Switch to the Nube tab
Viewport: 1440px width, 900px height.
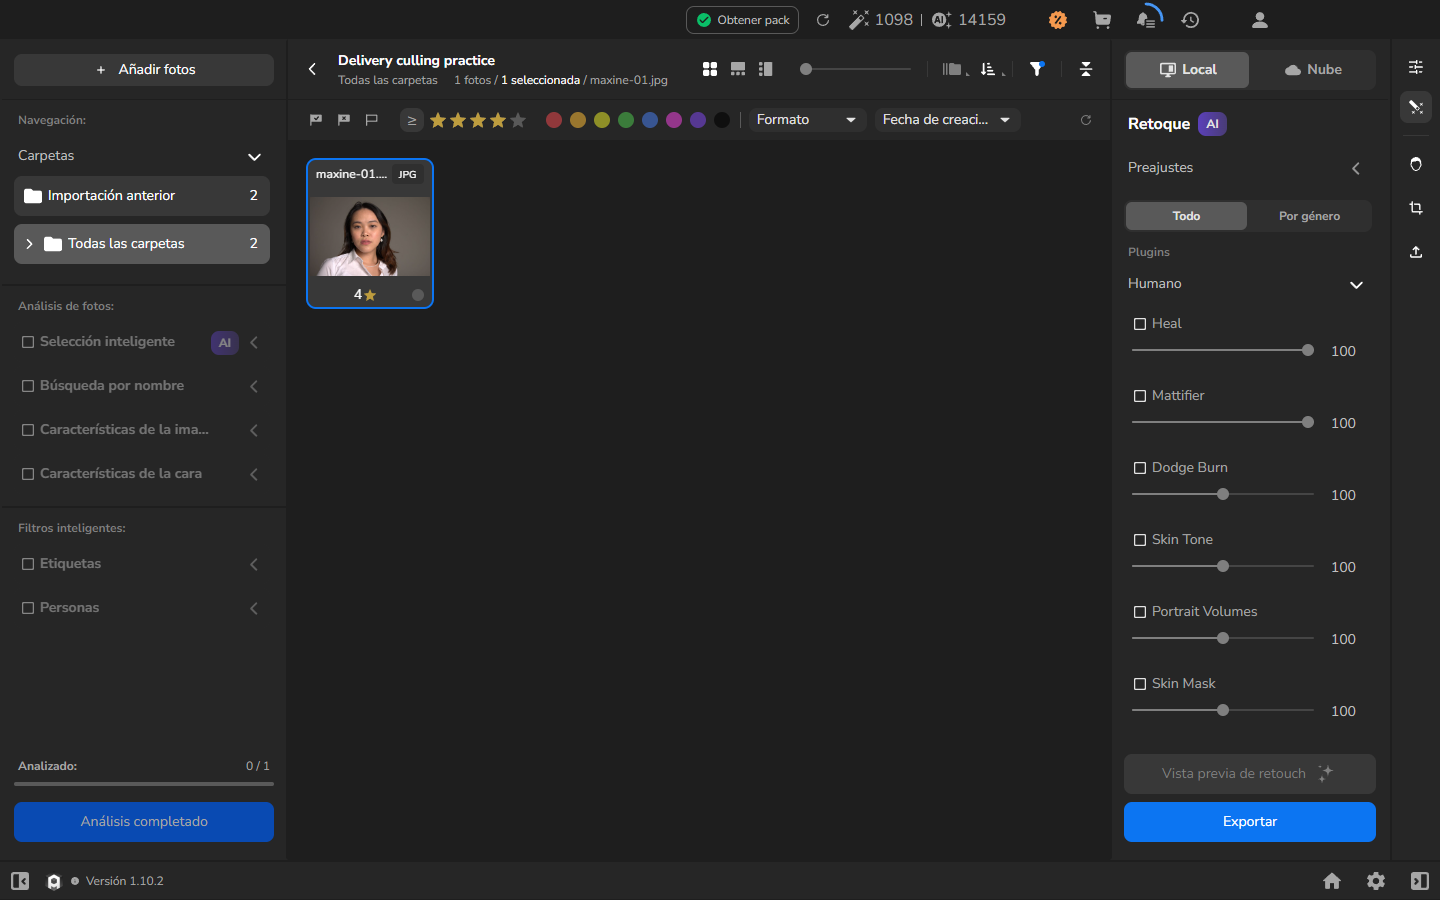[x=1313, y=70]
